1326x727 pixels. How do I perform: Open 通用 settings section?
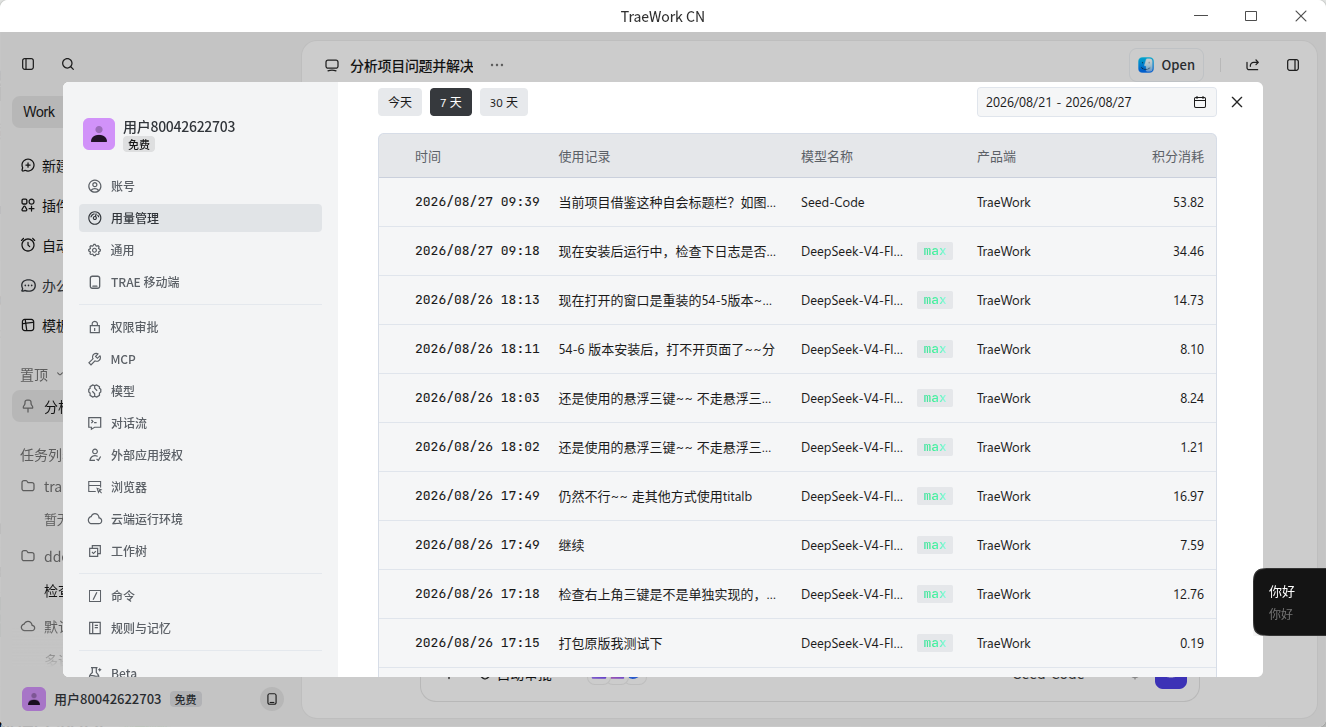(x=200, y=250)
